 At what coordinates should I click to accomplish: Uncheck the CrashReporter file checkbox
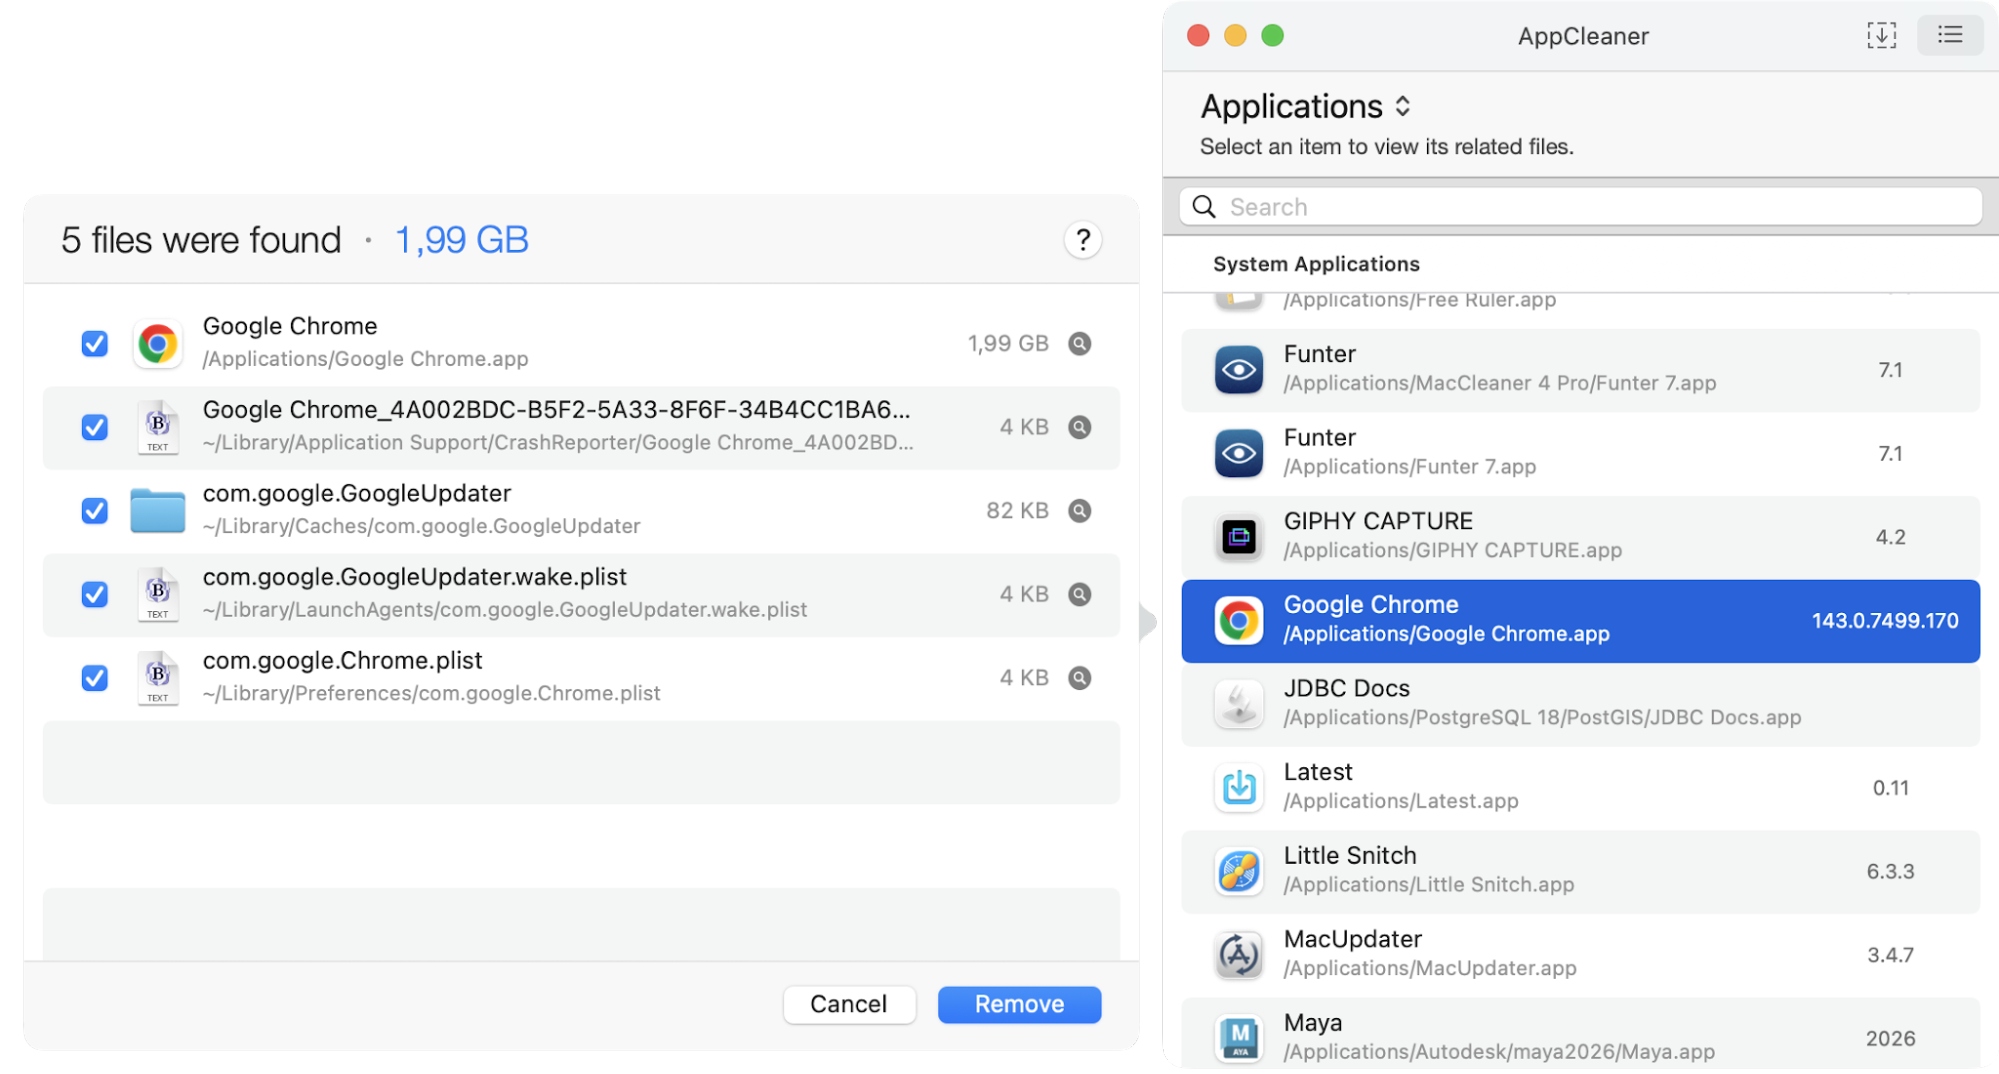point(95,428)
